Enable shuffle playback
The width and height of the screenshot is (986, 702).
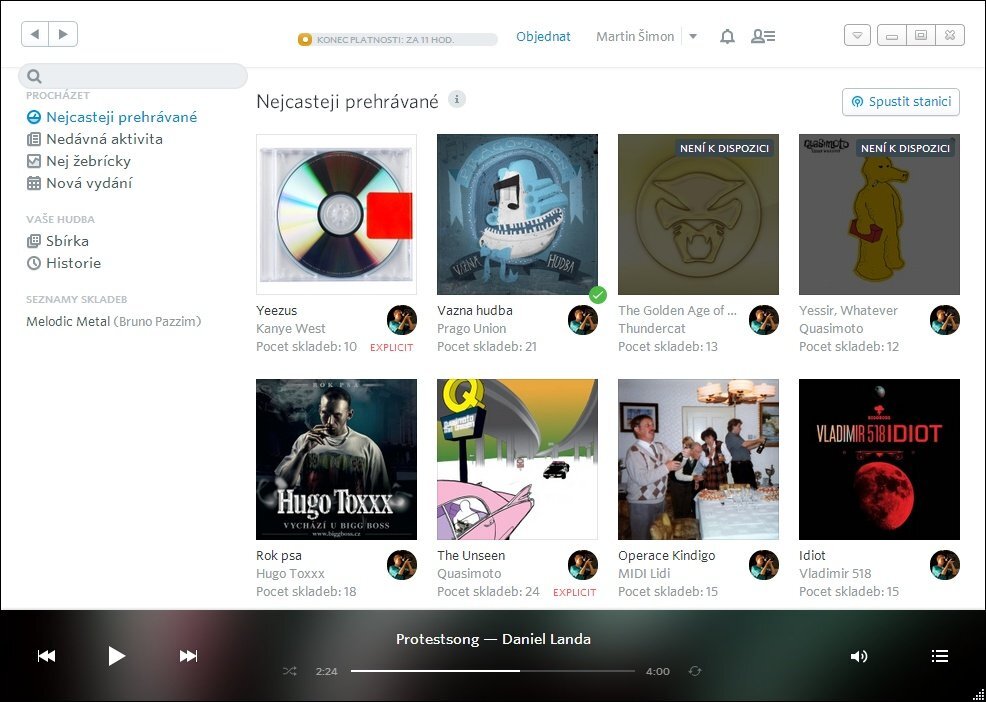tap(289, 671)
